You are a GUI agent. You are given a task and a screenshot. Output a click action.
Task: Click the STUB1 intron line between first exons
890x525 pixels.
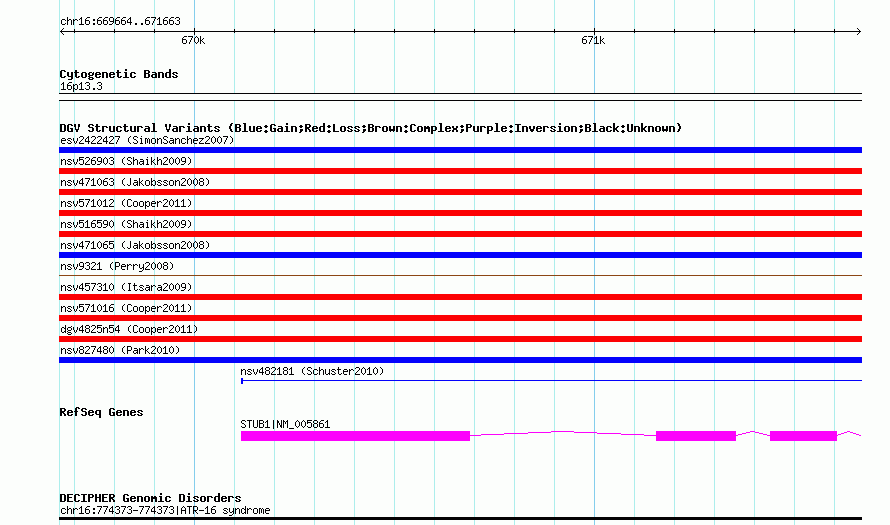pyautogui.click(x=563, y=433)
